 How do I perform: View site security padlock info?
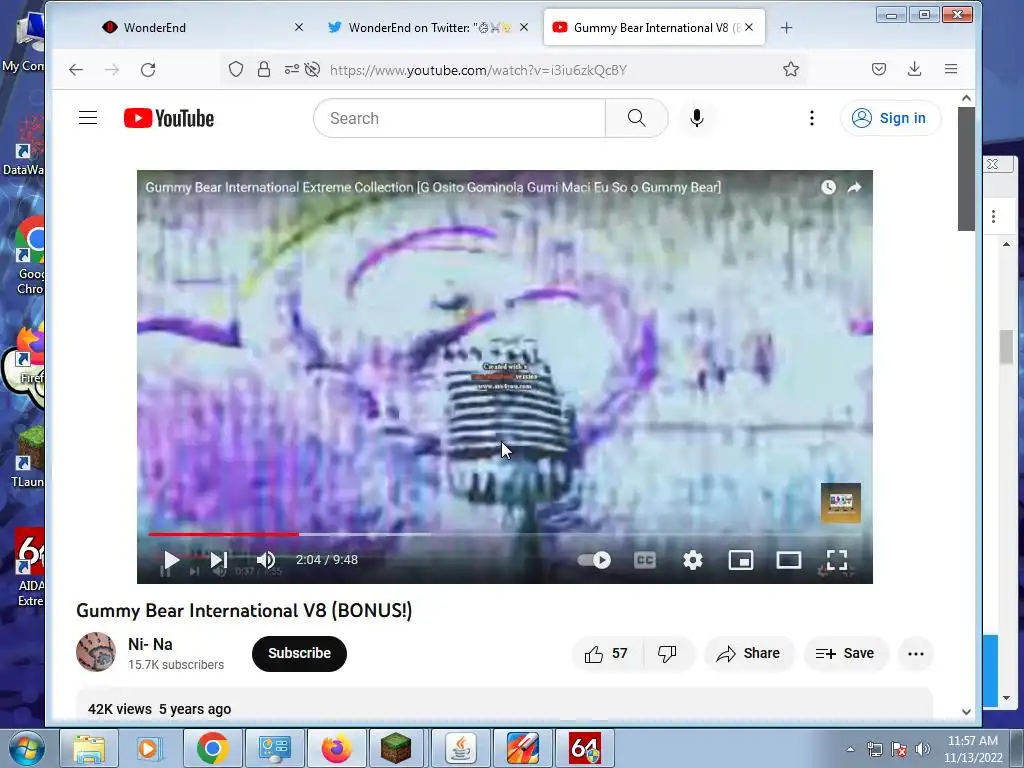[264, 69]
